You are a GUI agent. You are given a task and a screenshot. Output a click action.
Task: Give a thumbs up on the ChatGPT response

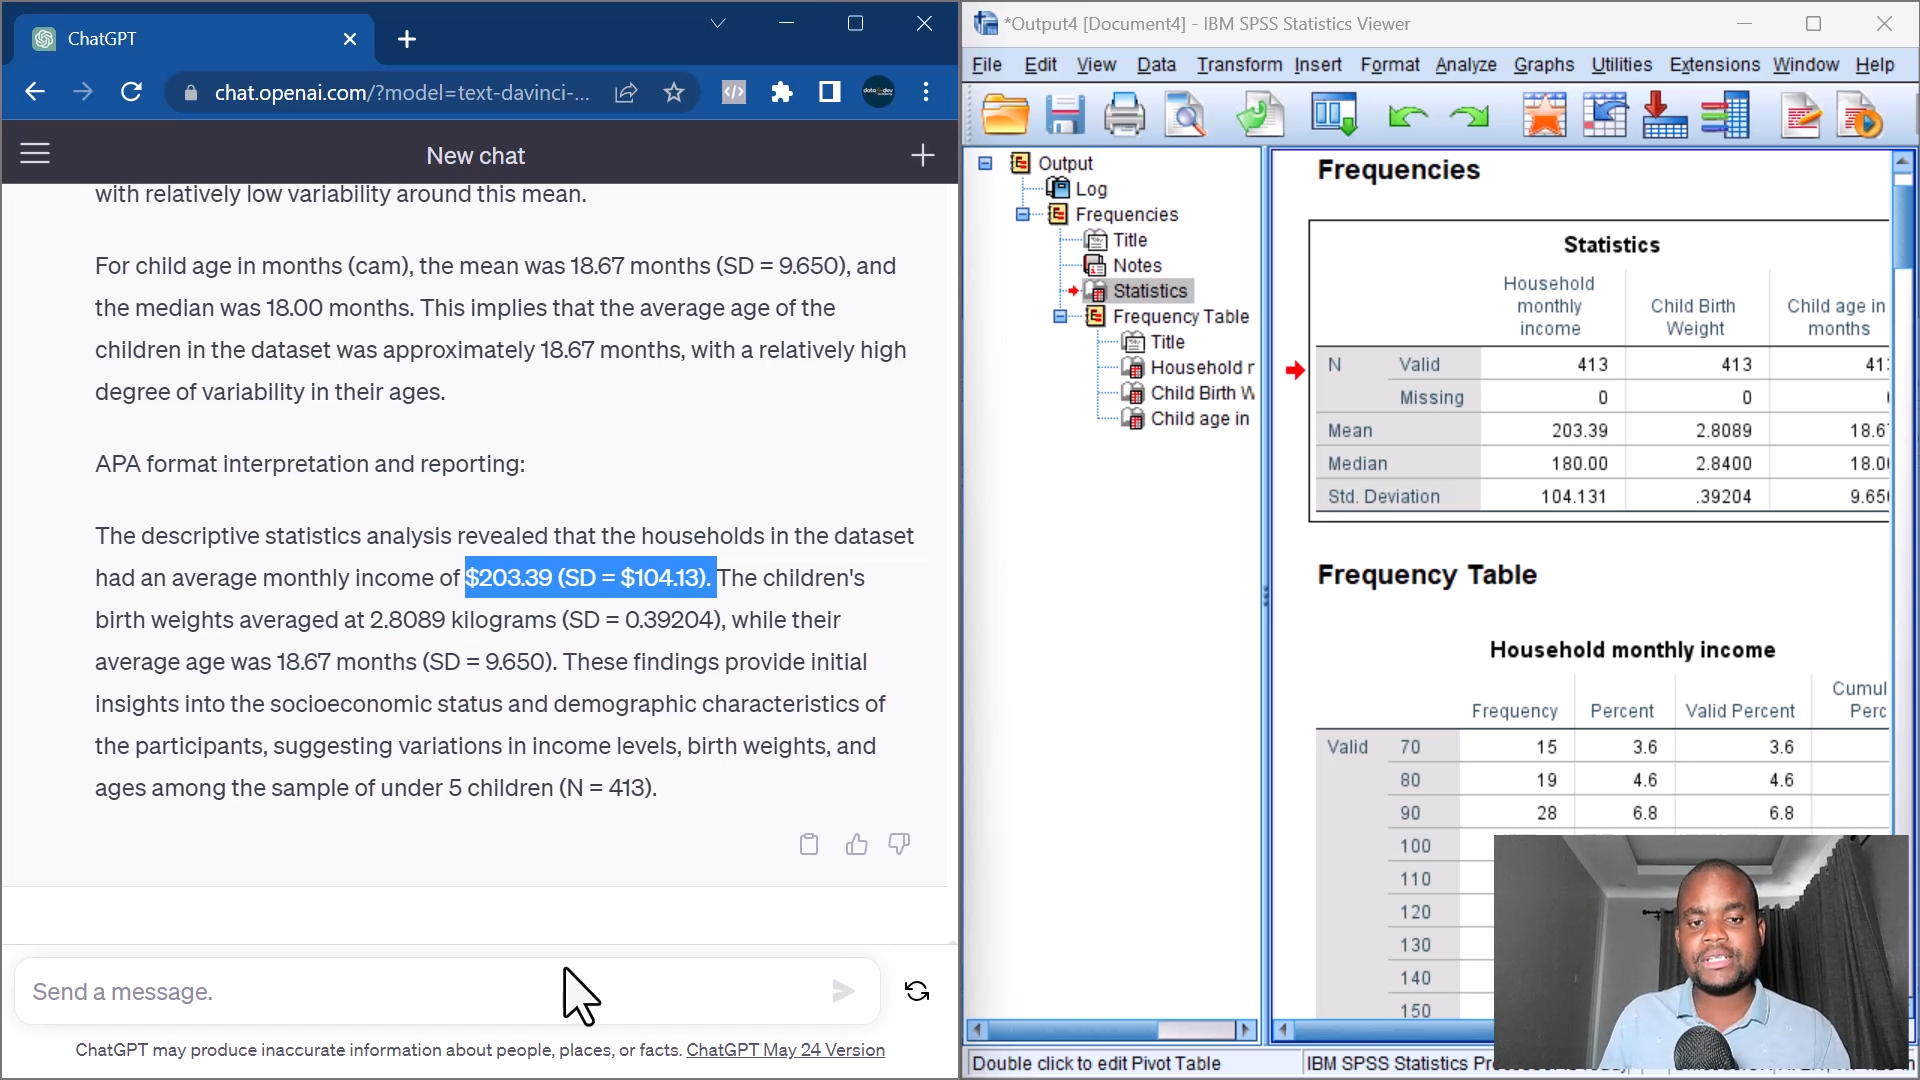(x=855, y=844)
